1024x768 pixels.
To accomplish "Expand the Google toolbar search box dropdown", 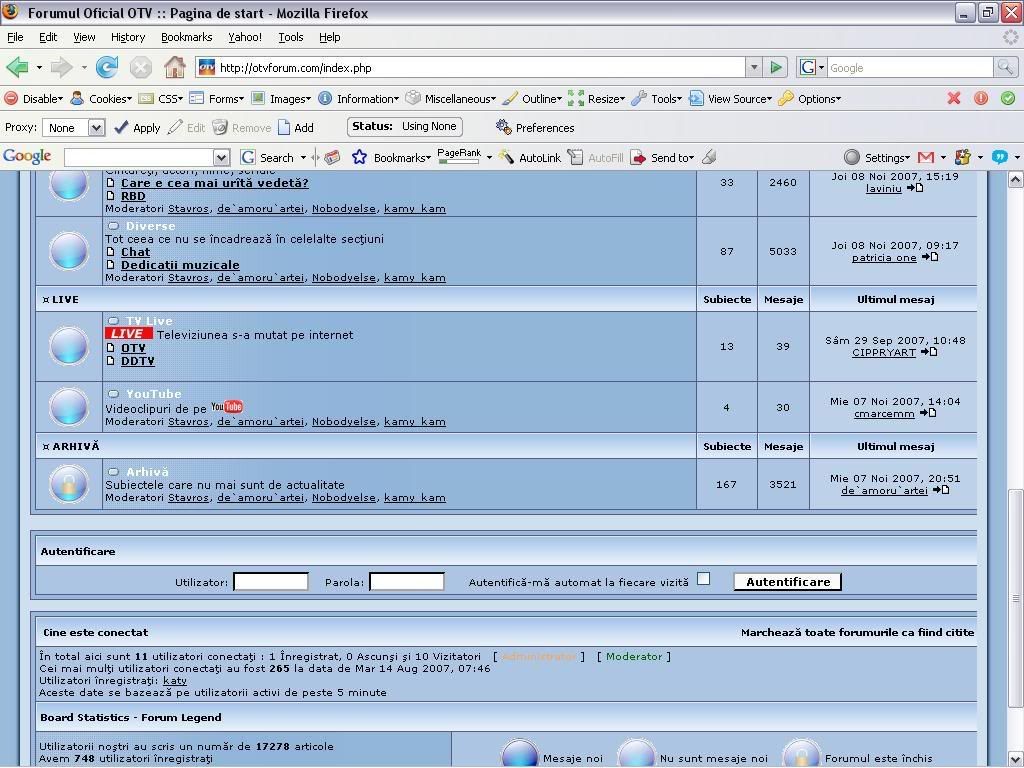I will [221, 158].
